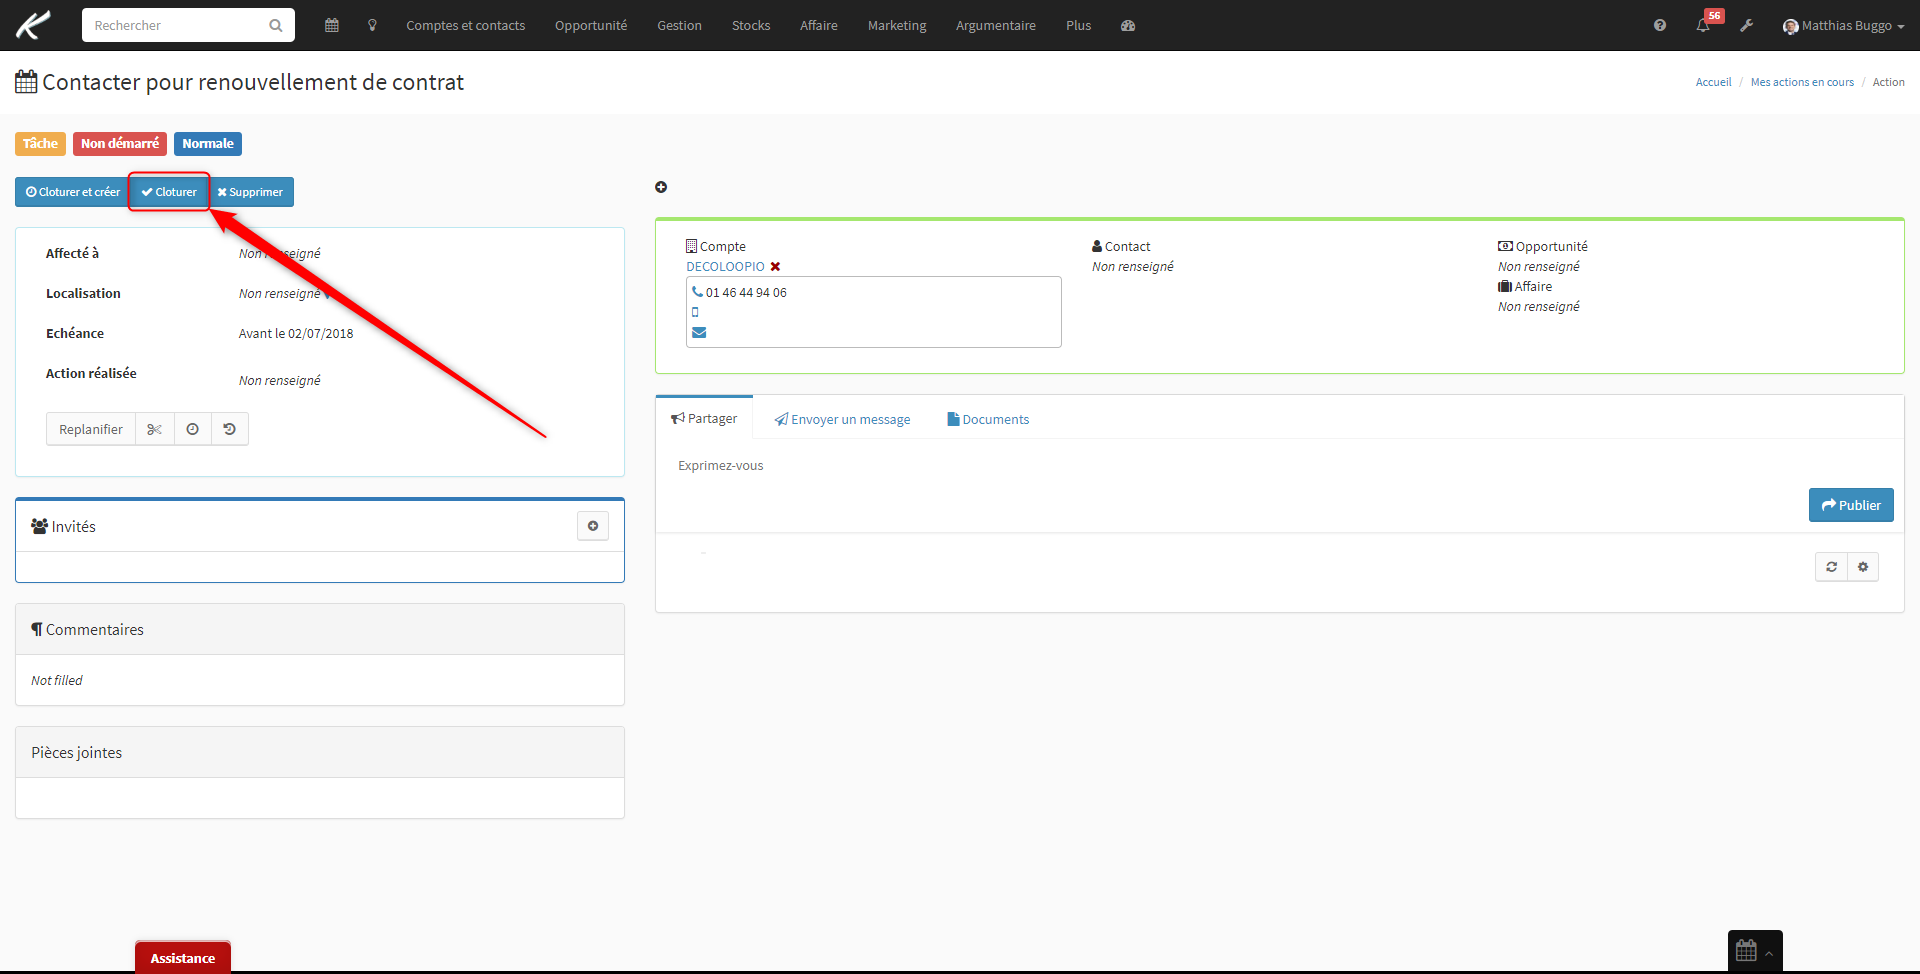Add an invité with the plus button
The width and height of the screenshot is (1920, 974).
pyautogui.click(x=593, y=526)
